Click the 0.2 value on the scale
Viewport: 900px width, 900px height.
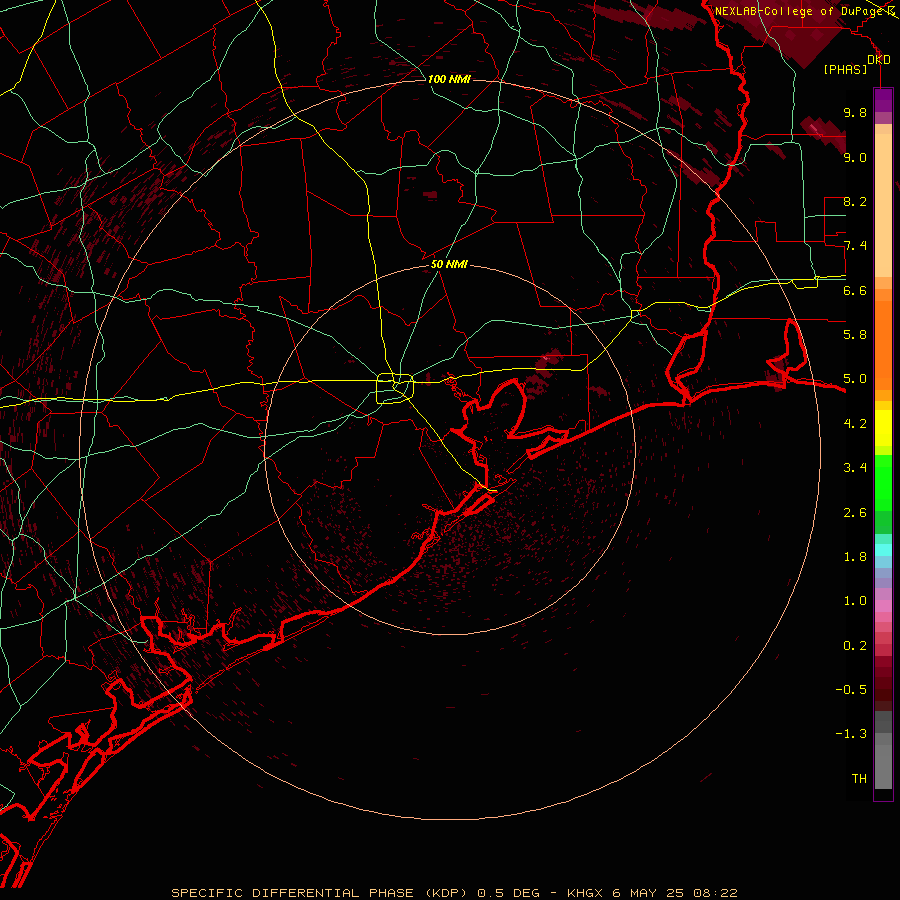coord(855,646)
